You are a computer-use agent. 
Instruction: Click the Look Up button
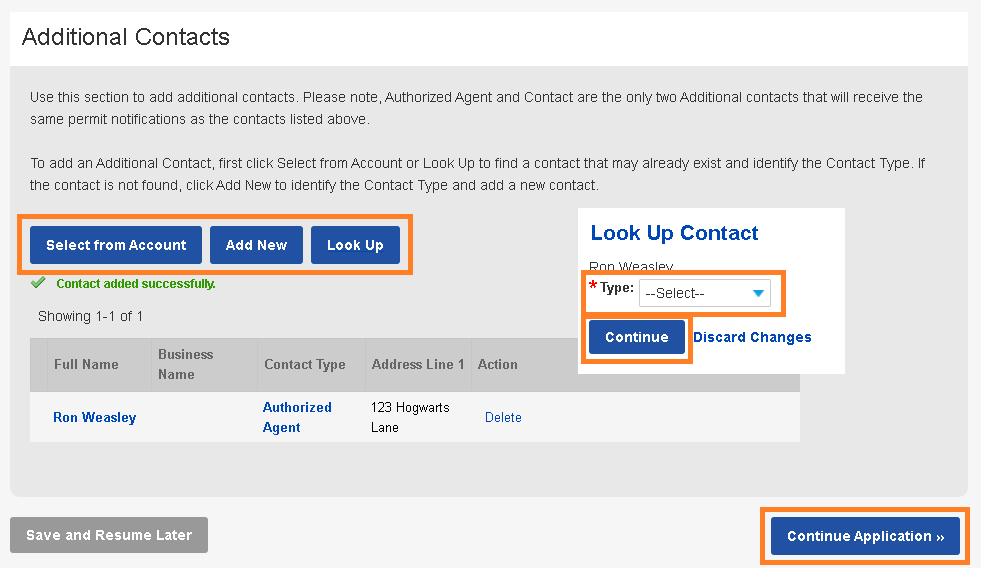coord(355,245)
